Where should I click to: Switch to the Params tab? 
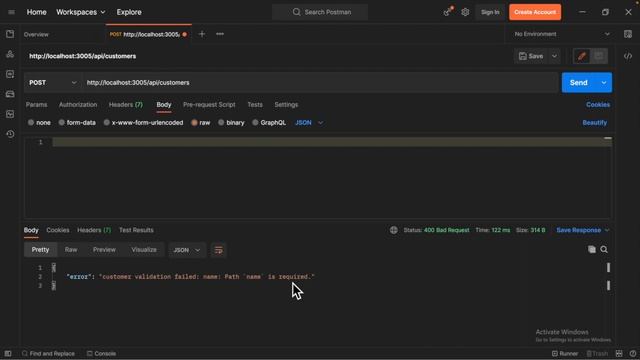[36, 104]
